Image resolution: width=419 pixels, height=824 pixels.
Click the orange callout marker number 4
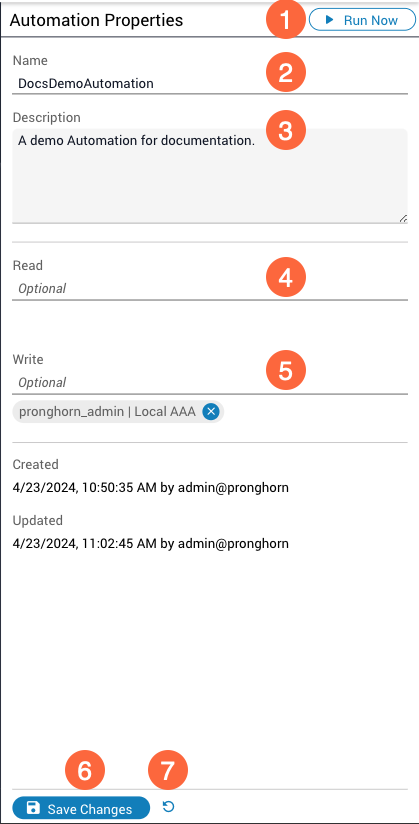point(284,278)
